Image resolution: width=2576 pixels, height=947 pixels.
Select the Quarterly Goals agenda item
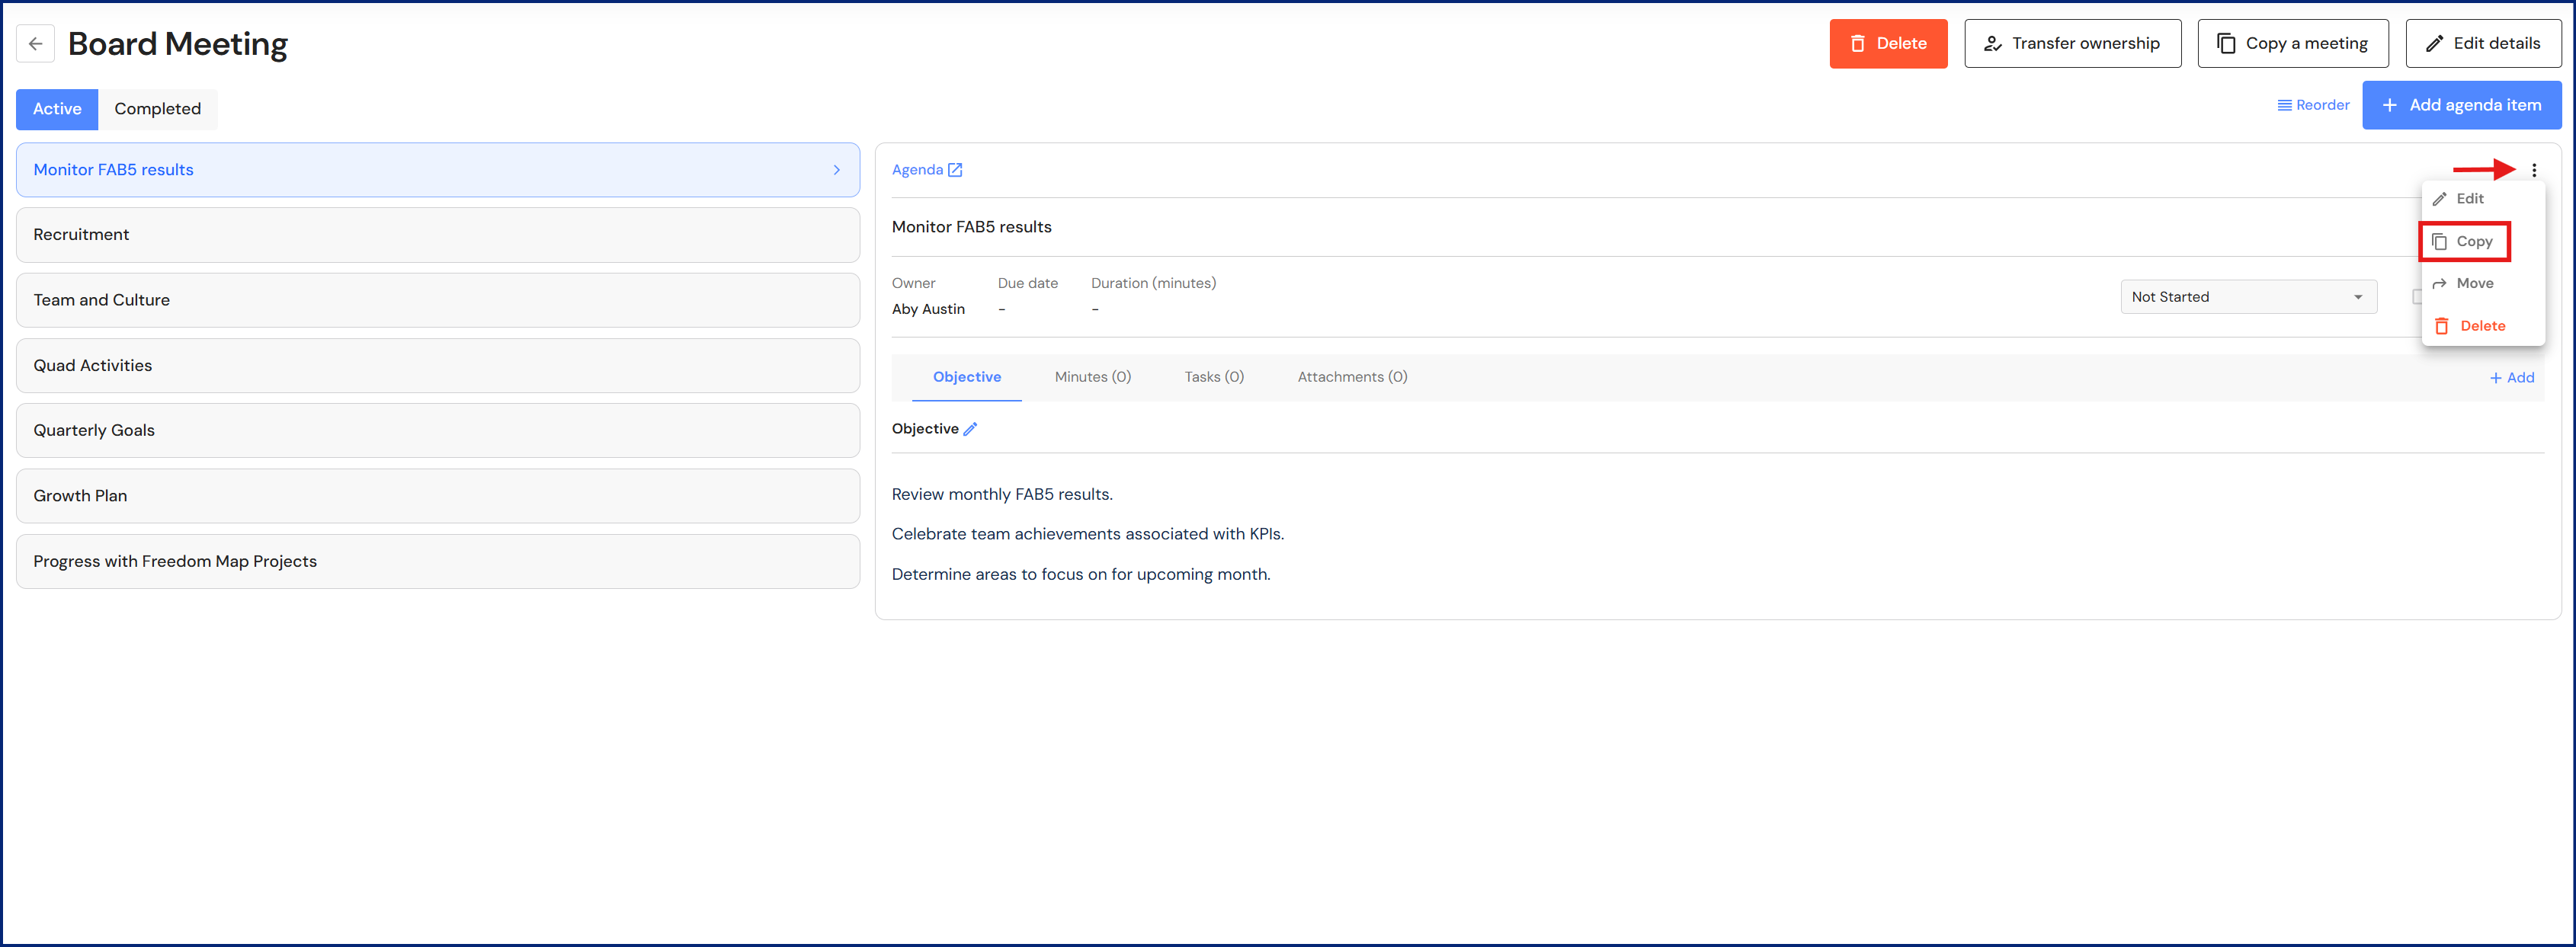pyautogui.click(x=437, y=431)
